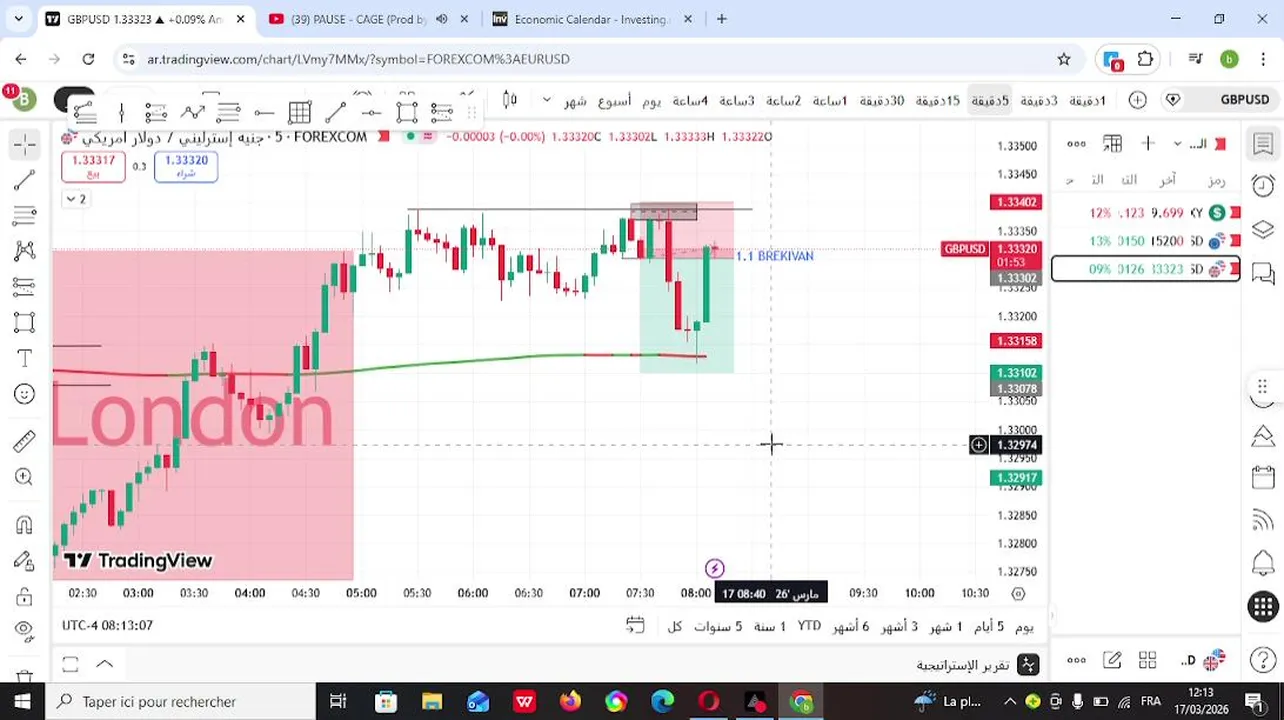Viewport: 1284px width, 720px height.
Task: Open the go-to-date calendar icon
Action: [x=635, y=626]
